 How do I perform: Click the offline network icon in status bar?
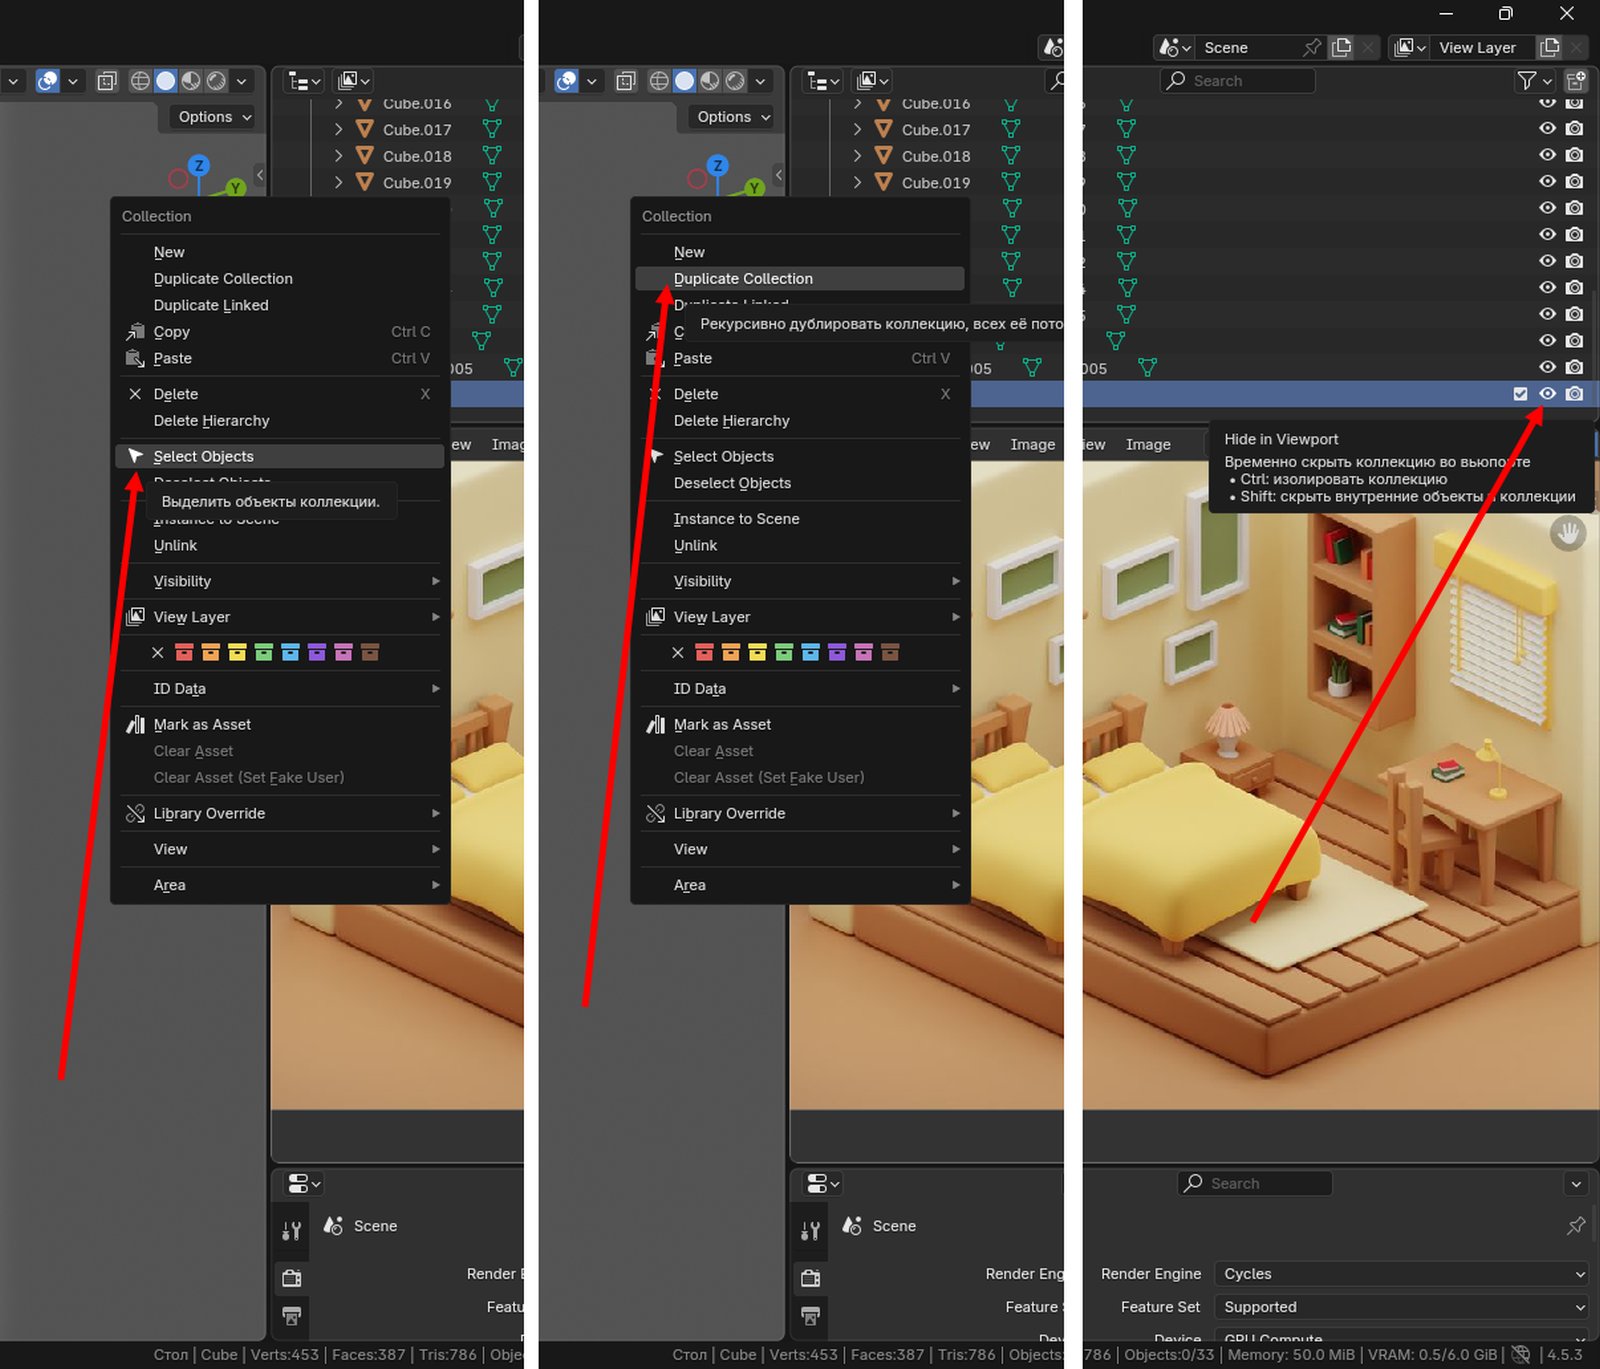1521,1355
